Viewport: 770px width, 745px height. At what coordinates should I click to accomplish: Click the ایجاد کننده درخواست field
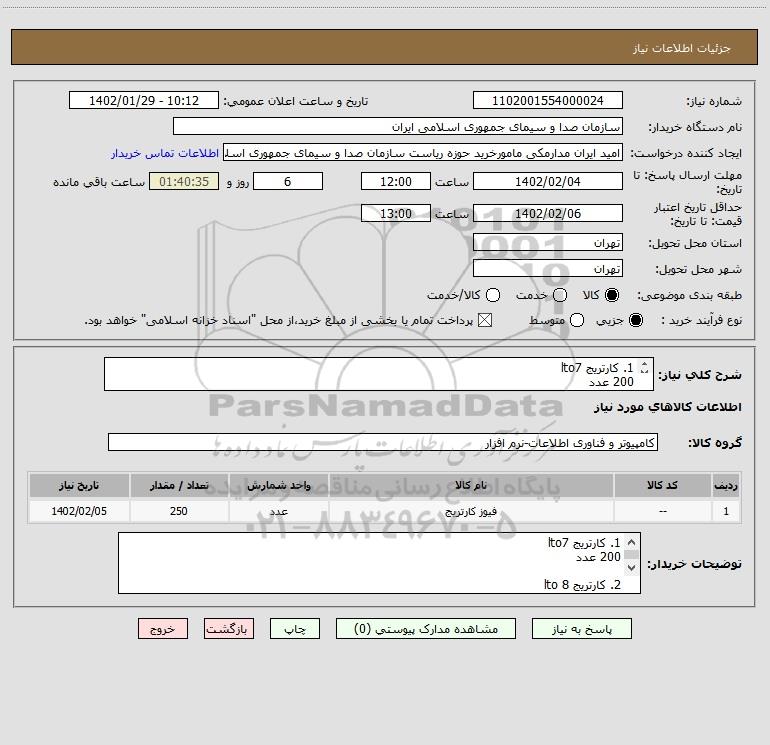tap(423, 153)
